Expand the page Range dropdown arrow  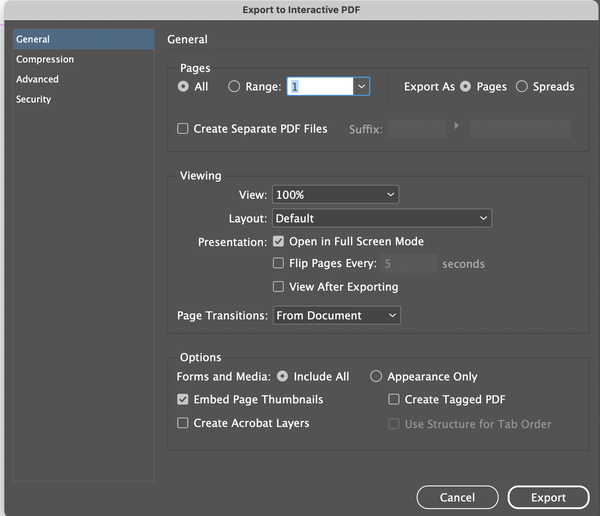coord(361,87)
